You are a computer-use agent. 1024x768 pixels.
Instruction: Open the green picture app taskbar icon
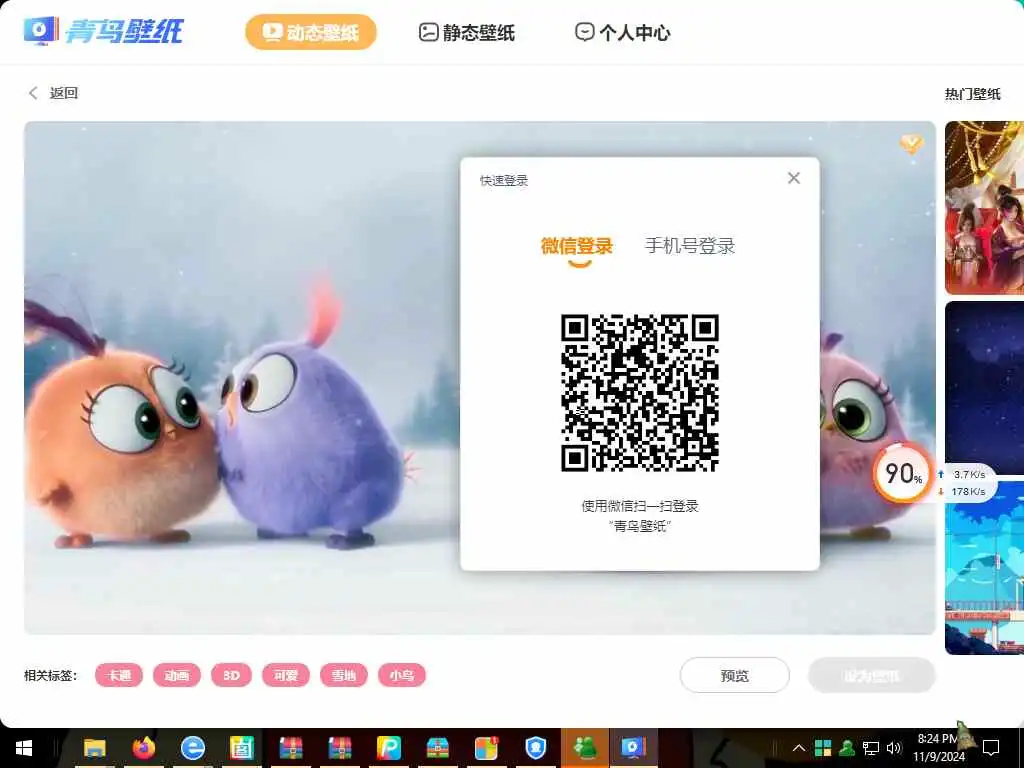point(242,748)
